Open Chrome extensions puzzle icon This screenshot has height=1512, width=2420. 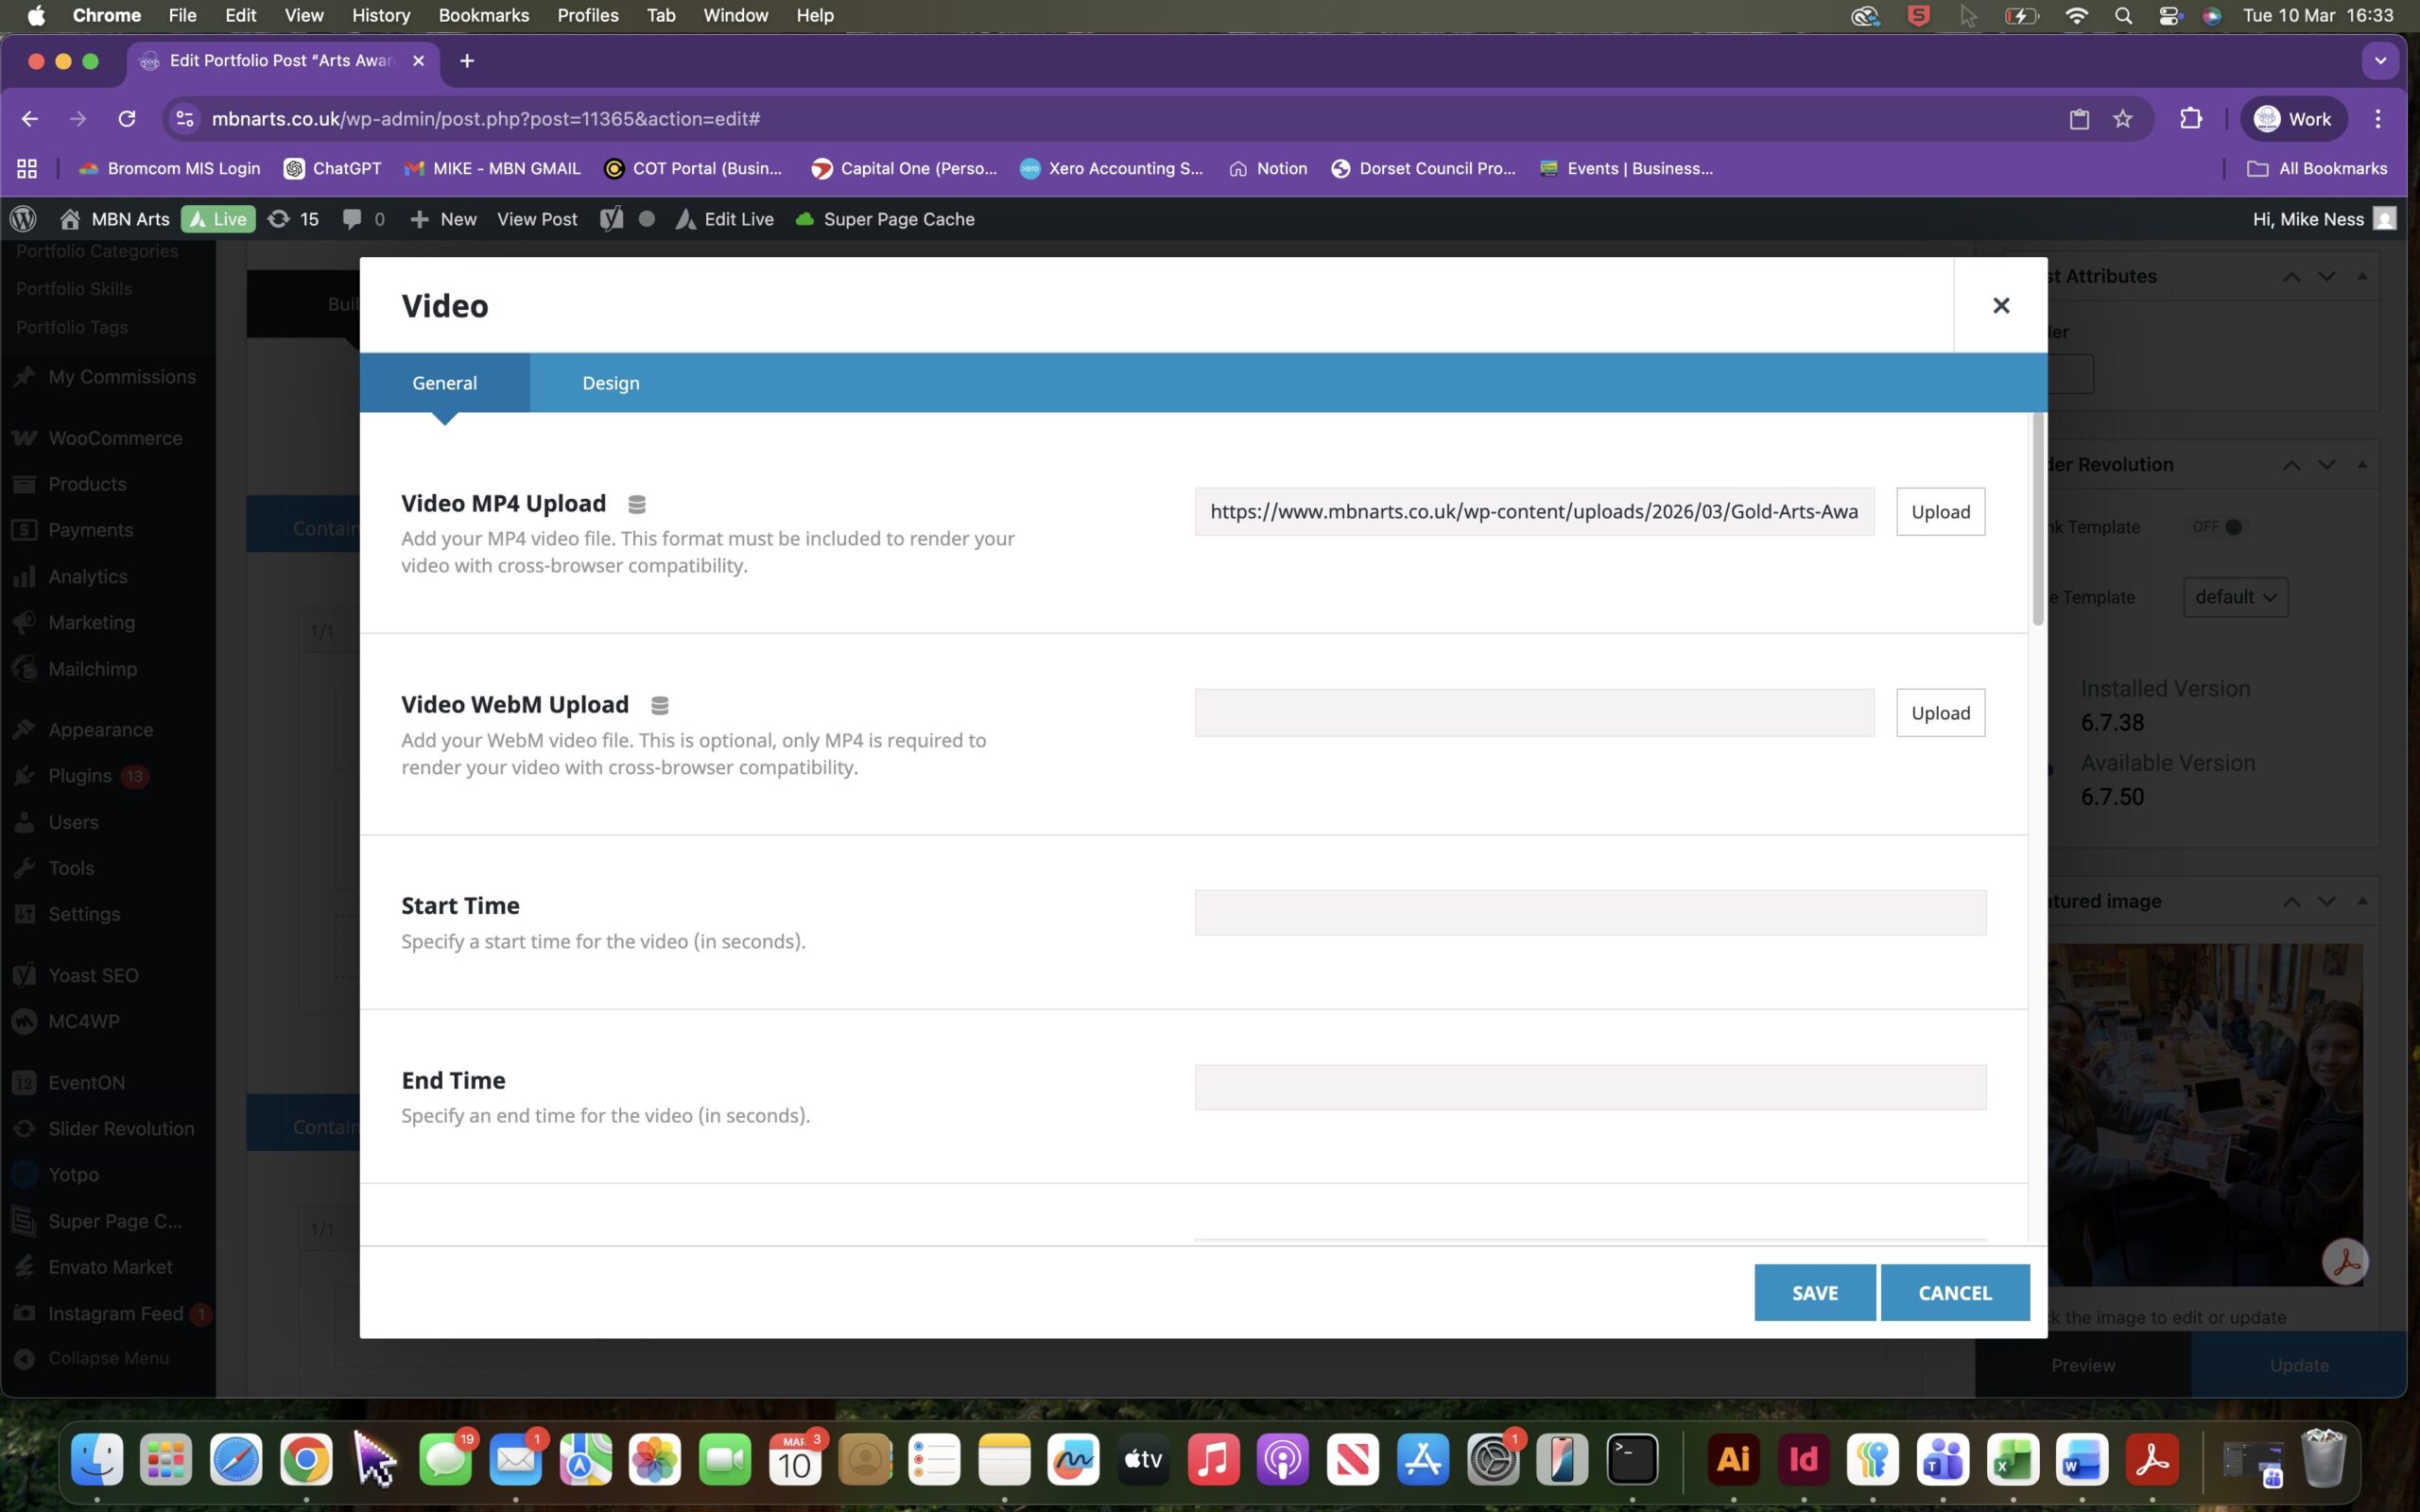pyautogui.click(x=2191, y=119)
